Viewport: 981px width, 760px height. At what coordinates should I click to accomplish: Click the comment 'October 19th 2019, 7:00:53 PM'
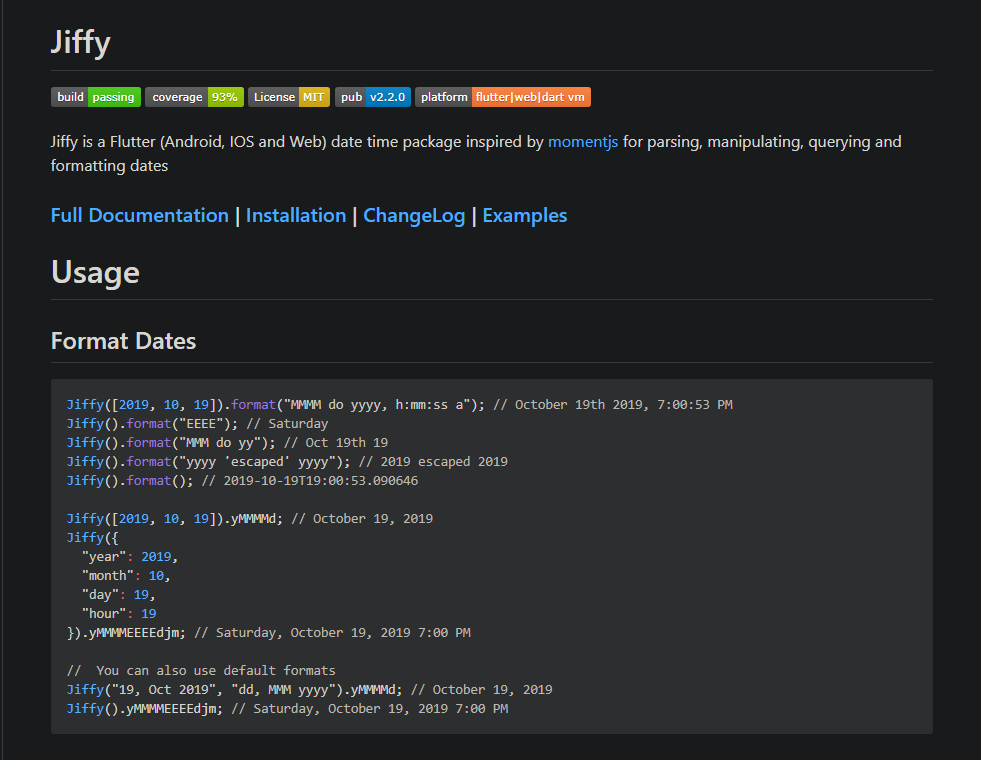pyautogui.click(x=612, y=405)
